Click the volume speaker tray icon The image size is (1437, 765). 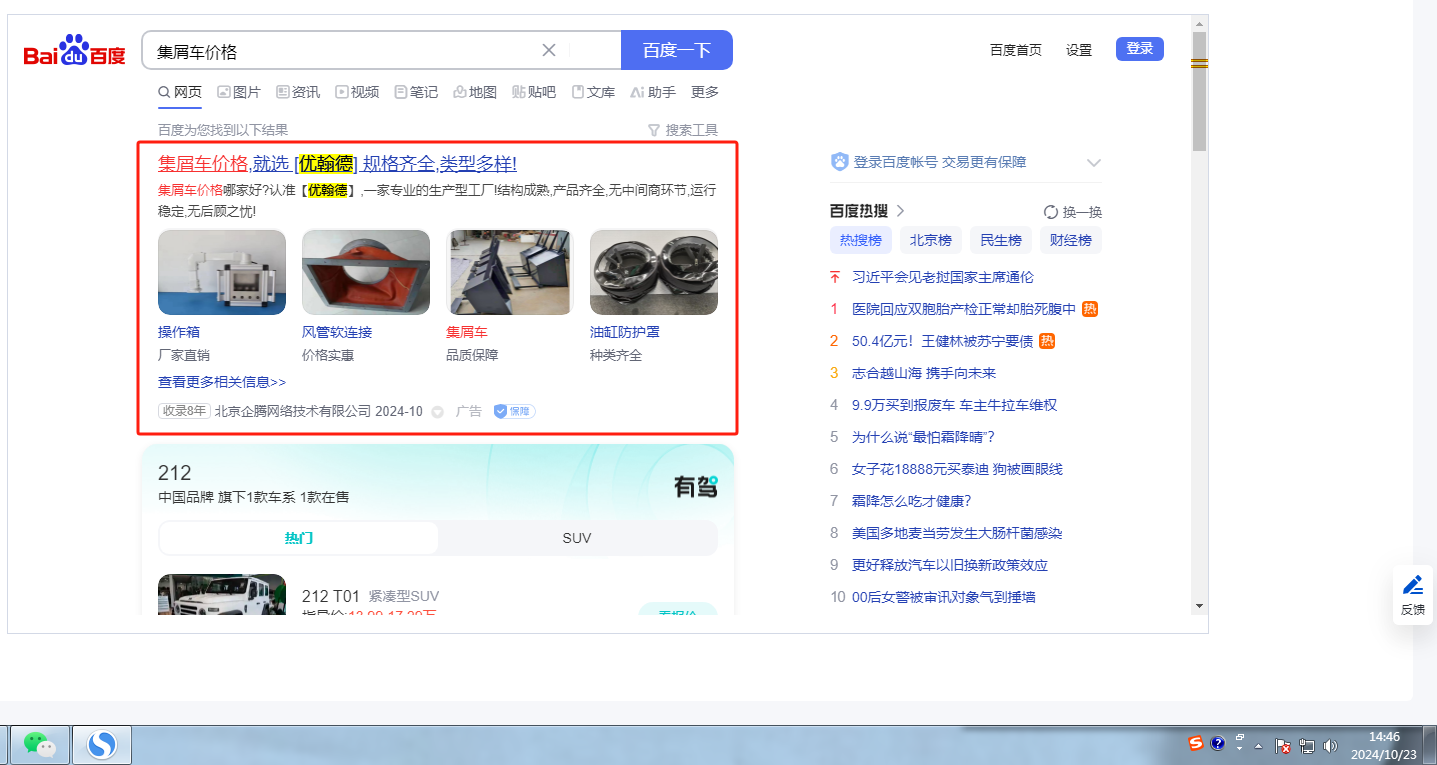pos(1330,745)
